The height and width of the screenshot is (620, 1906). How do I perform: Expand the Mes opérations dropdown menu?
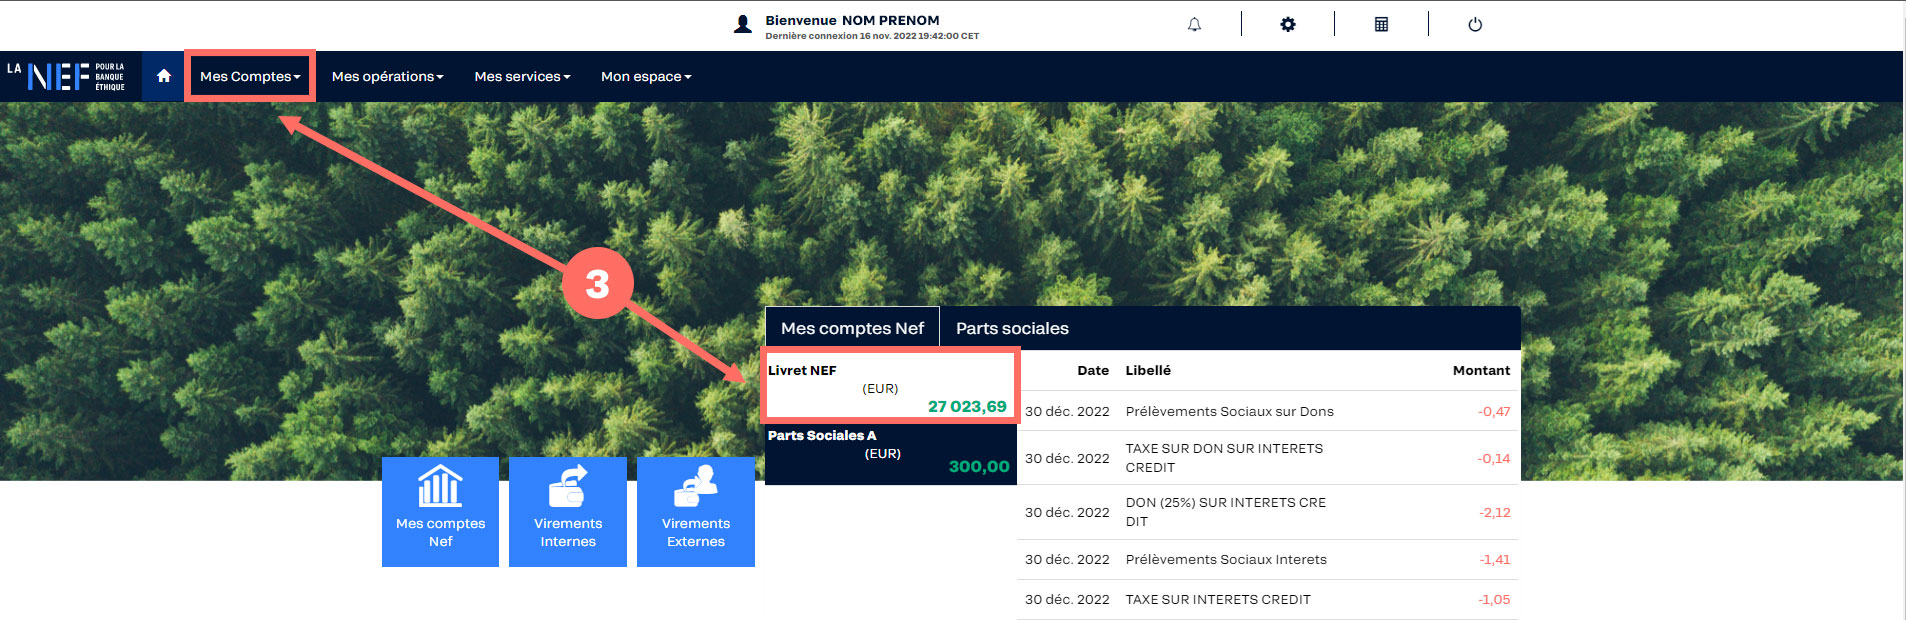coord(387,76)
